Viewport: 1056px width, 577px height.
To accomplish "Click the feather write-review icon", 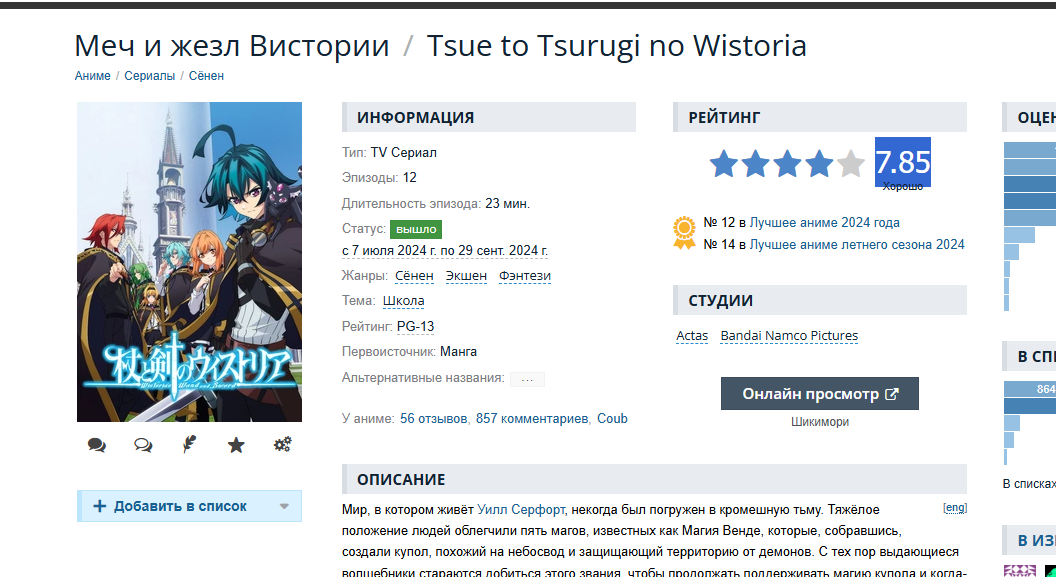I will (189, 444).
